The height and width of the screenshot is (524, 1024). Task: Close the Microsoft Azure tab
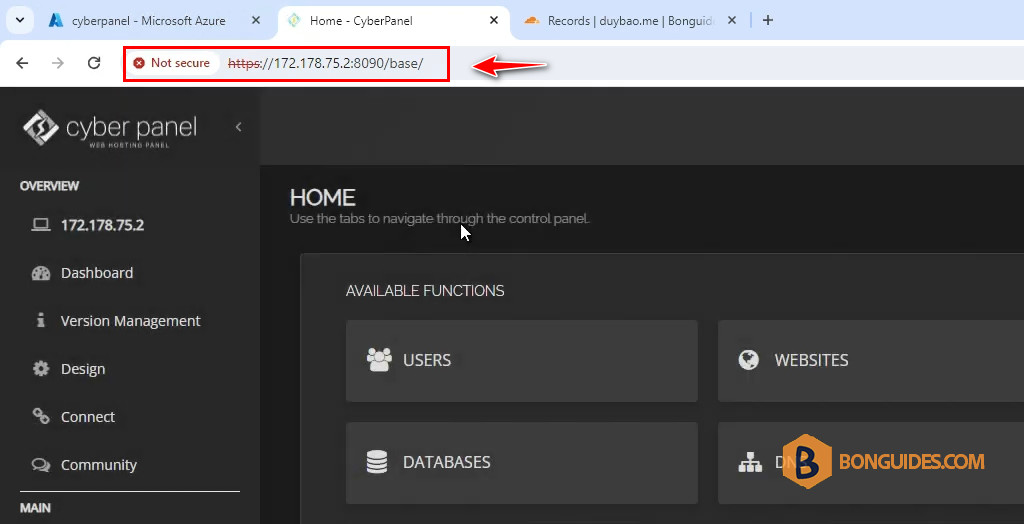[x=255, y=21]
